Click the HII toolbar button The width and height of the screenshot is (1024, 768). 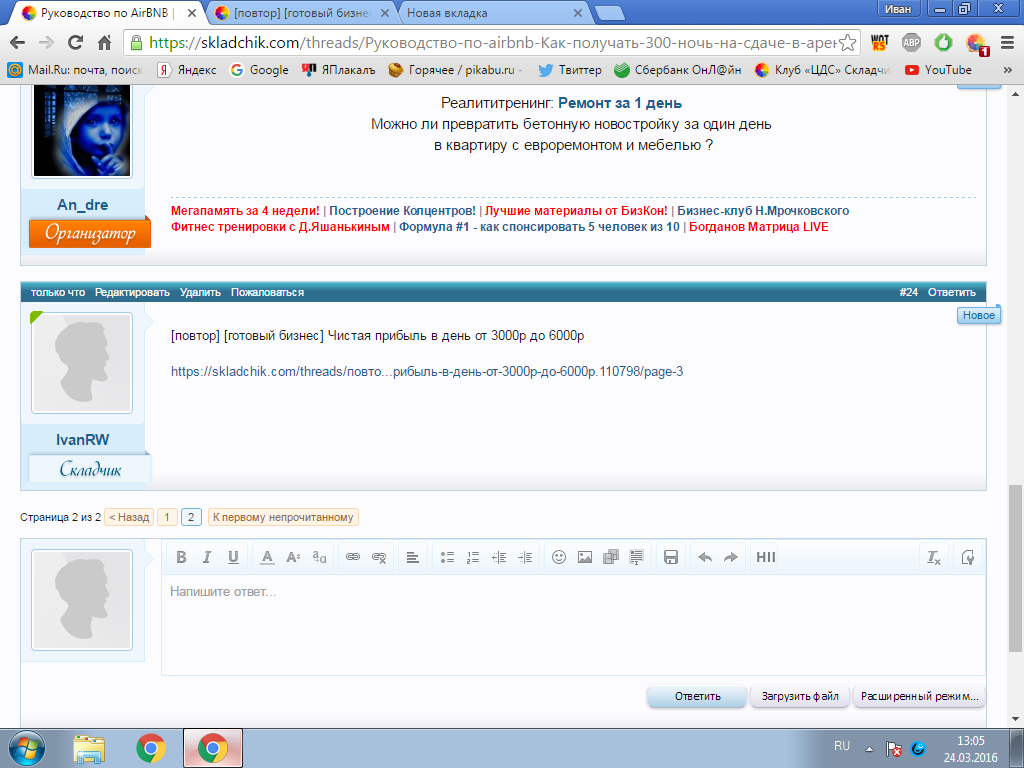[x=765, y=557]
